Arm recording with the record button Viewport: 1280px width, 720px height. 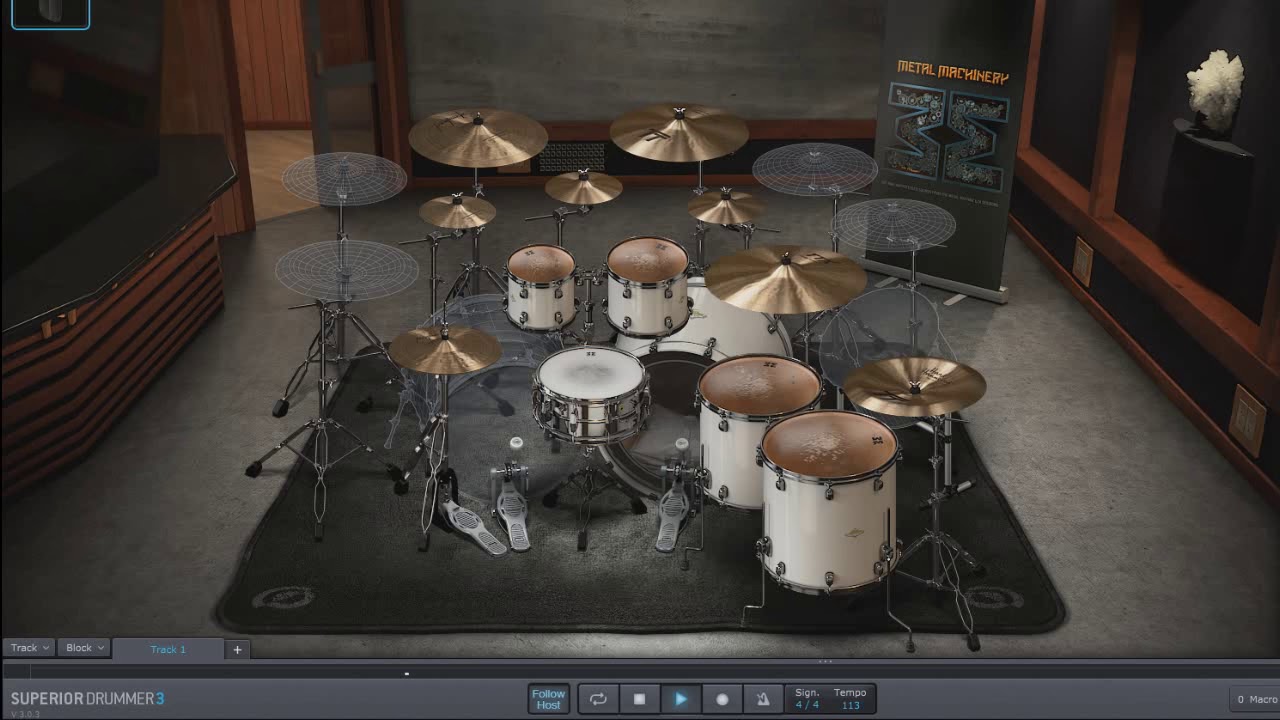coord(722,699)
